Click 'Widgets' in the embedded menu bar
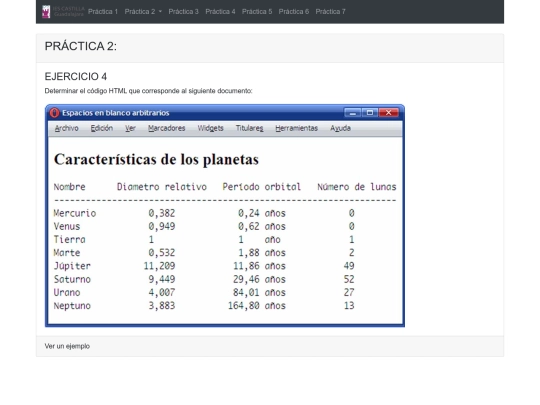Image resolution: width=540 pixels, height=405 pixels. coord(210,128)
